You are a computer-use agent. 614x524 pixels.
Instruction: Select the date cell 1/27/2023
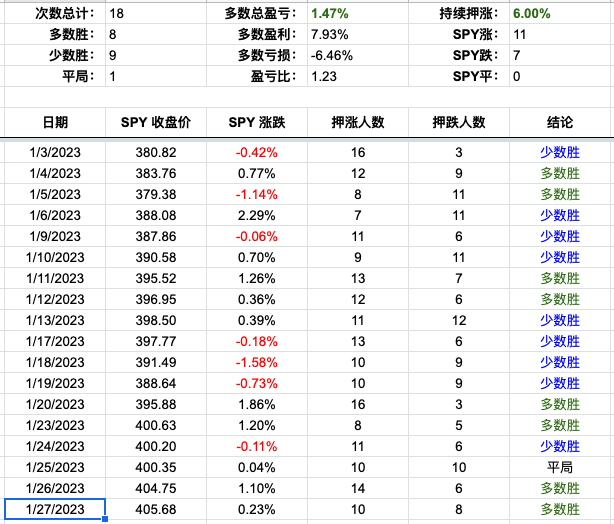pos(55,509)
